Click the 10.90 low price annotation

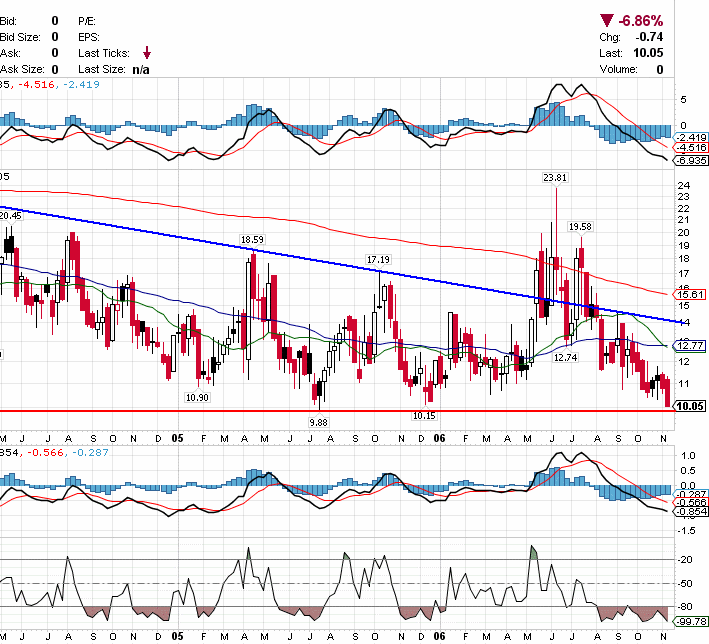tap(197, 397)
